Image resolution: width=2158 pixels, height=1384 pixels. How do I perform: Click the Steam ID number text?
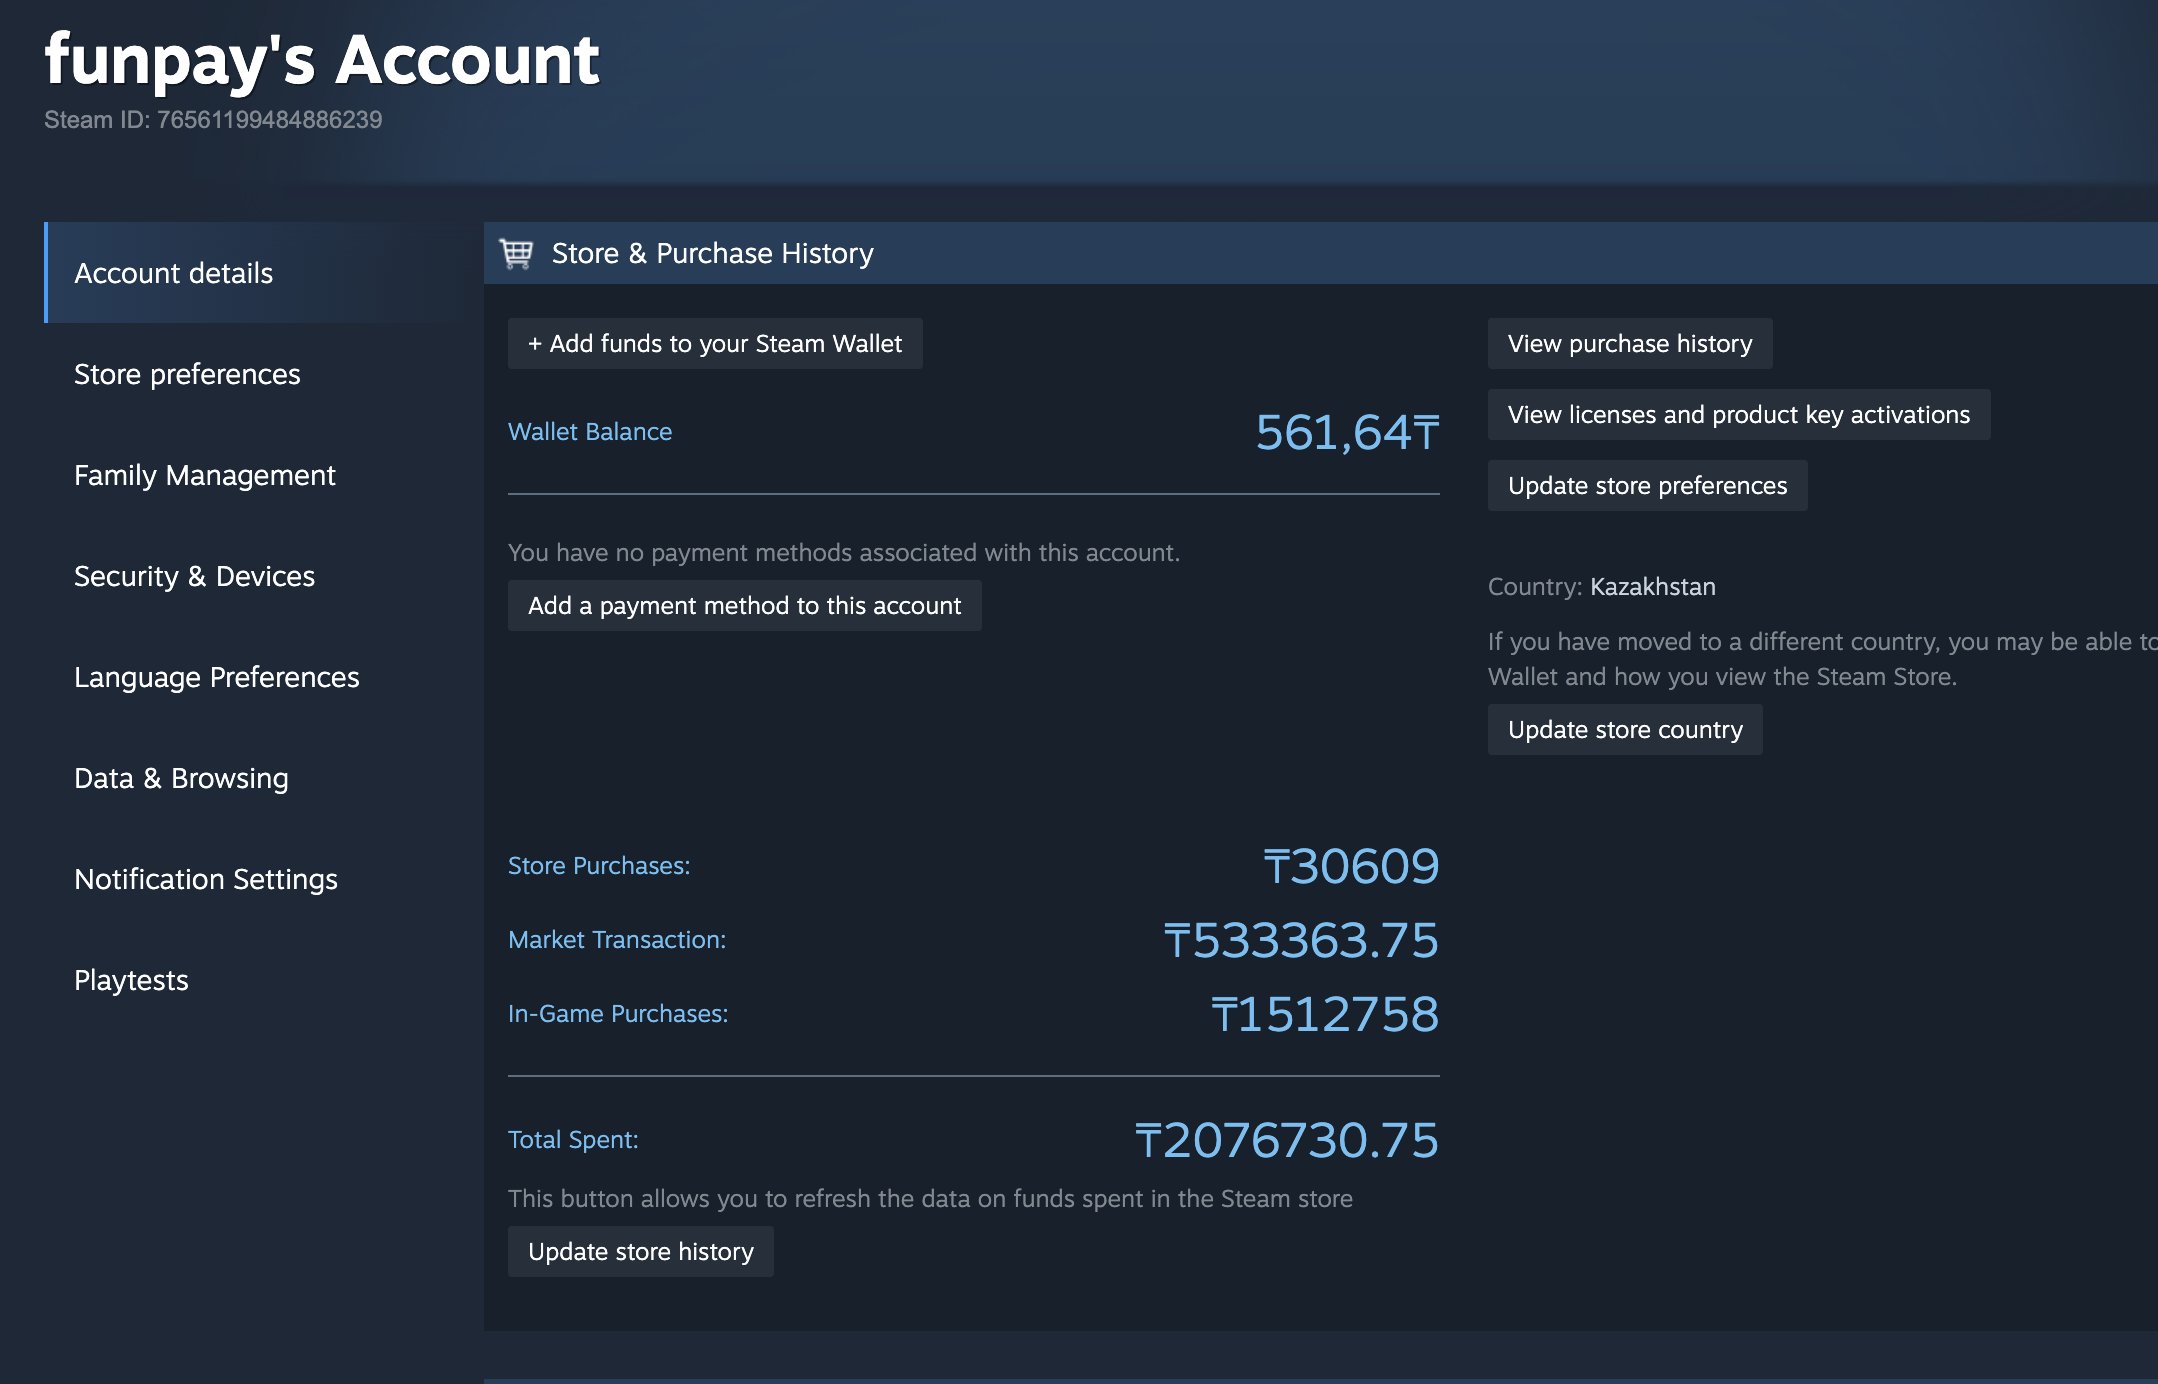pos(213,120)
